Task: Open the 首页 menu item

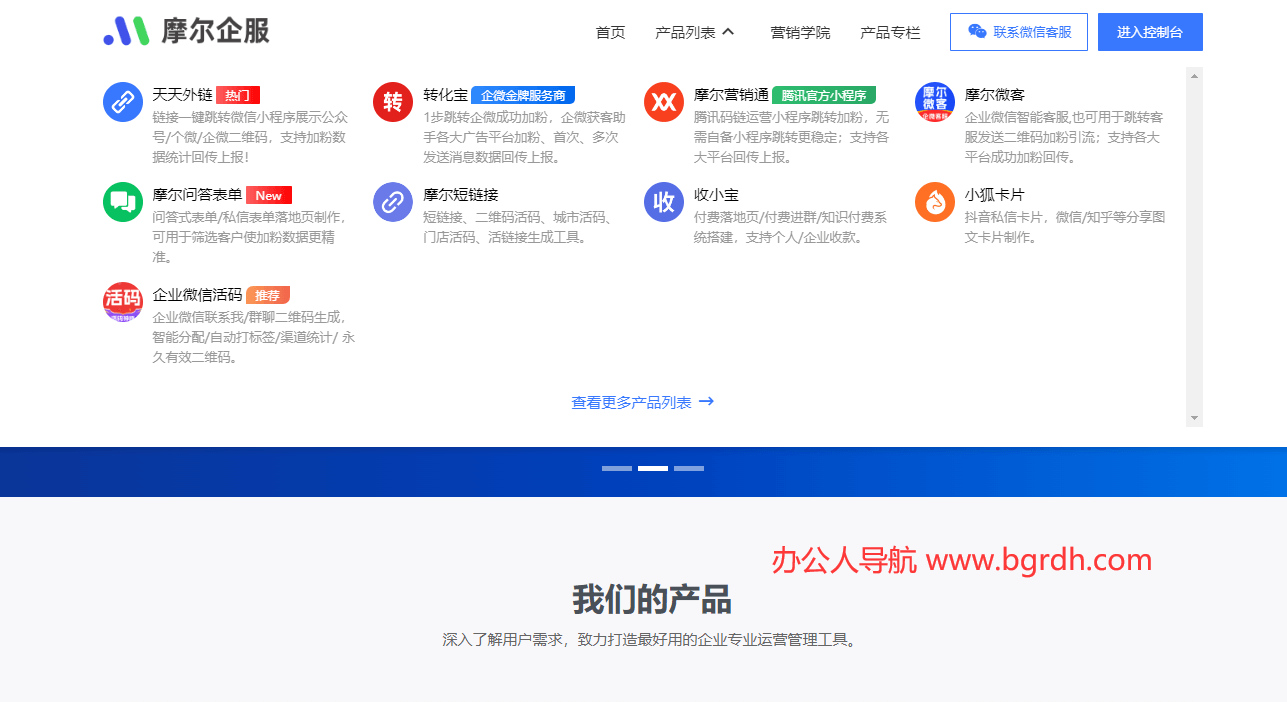Action: (609, 32)
